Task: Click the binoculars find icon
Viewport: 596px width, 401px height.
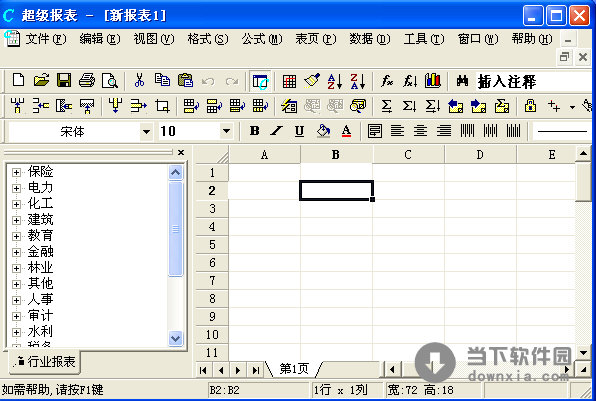Action: 462,81
